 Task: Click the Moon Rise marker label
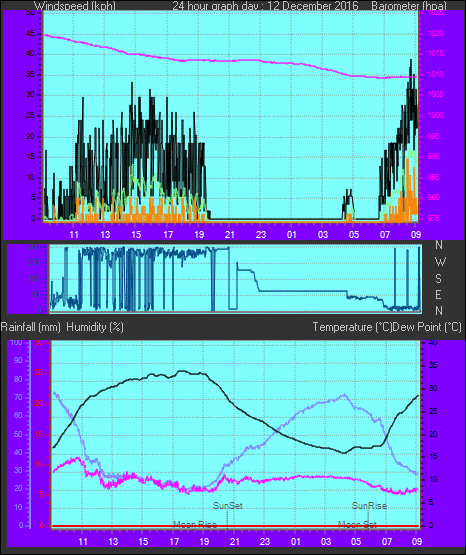click(195, 524)
